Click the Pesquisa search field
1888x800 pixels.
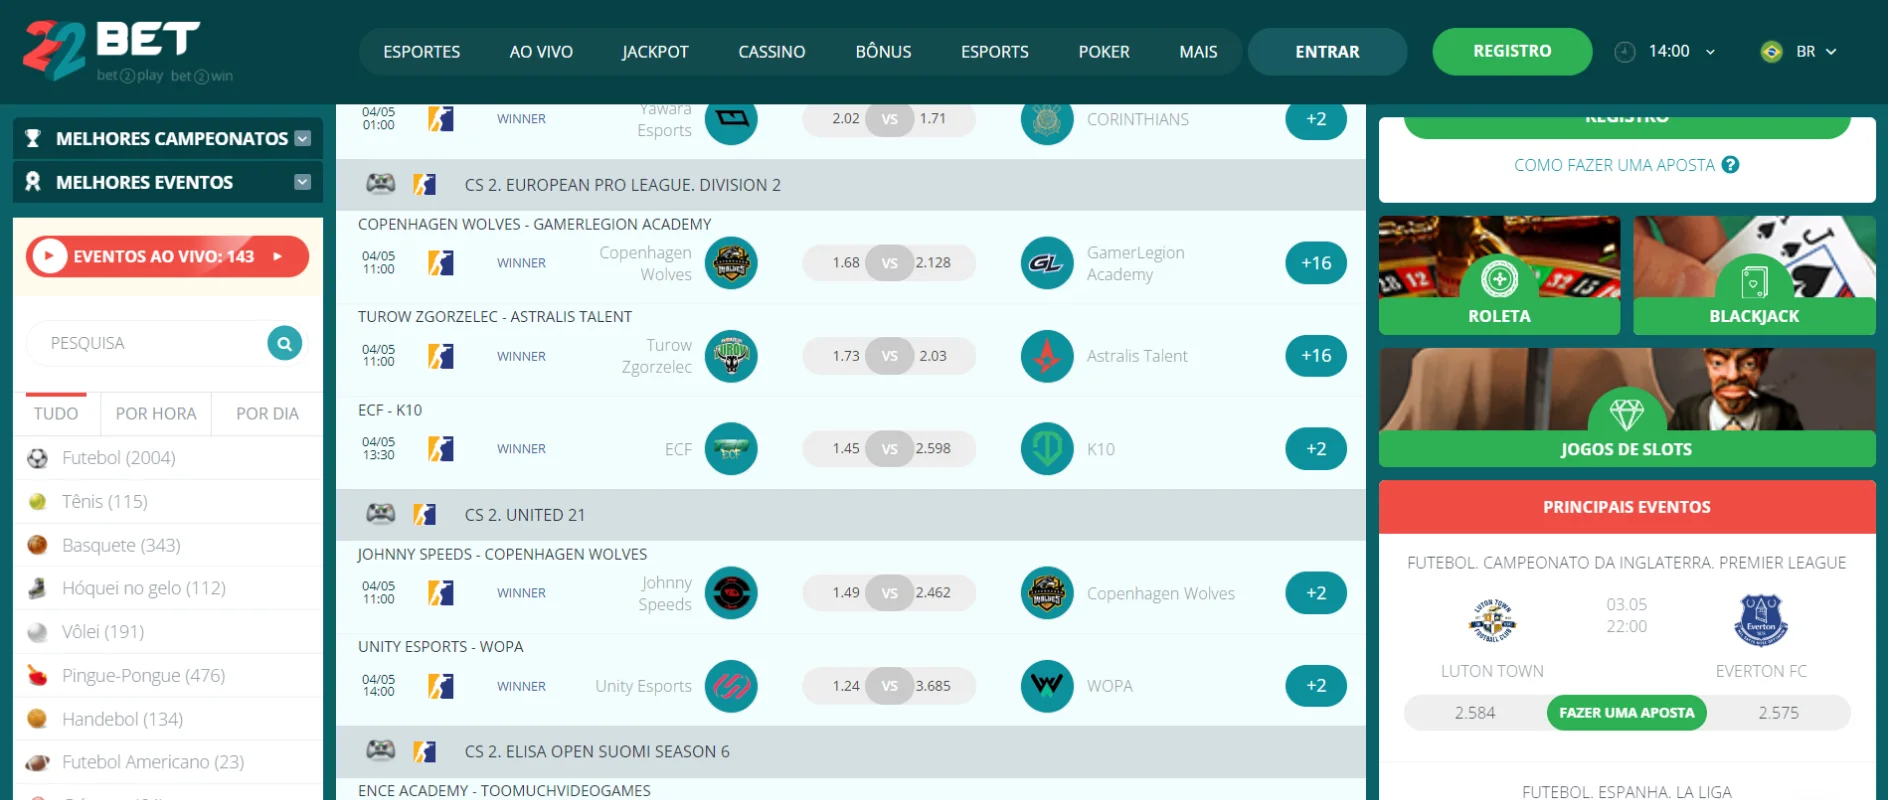tap(148, 343)
